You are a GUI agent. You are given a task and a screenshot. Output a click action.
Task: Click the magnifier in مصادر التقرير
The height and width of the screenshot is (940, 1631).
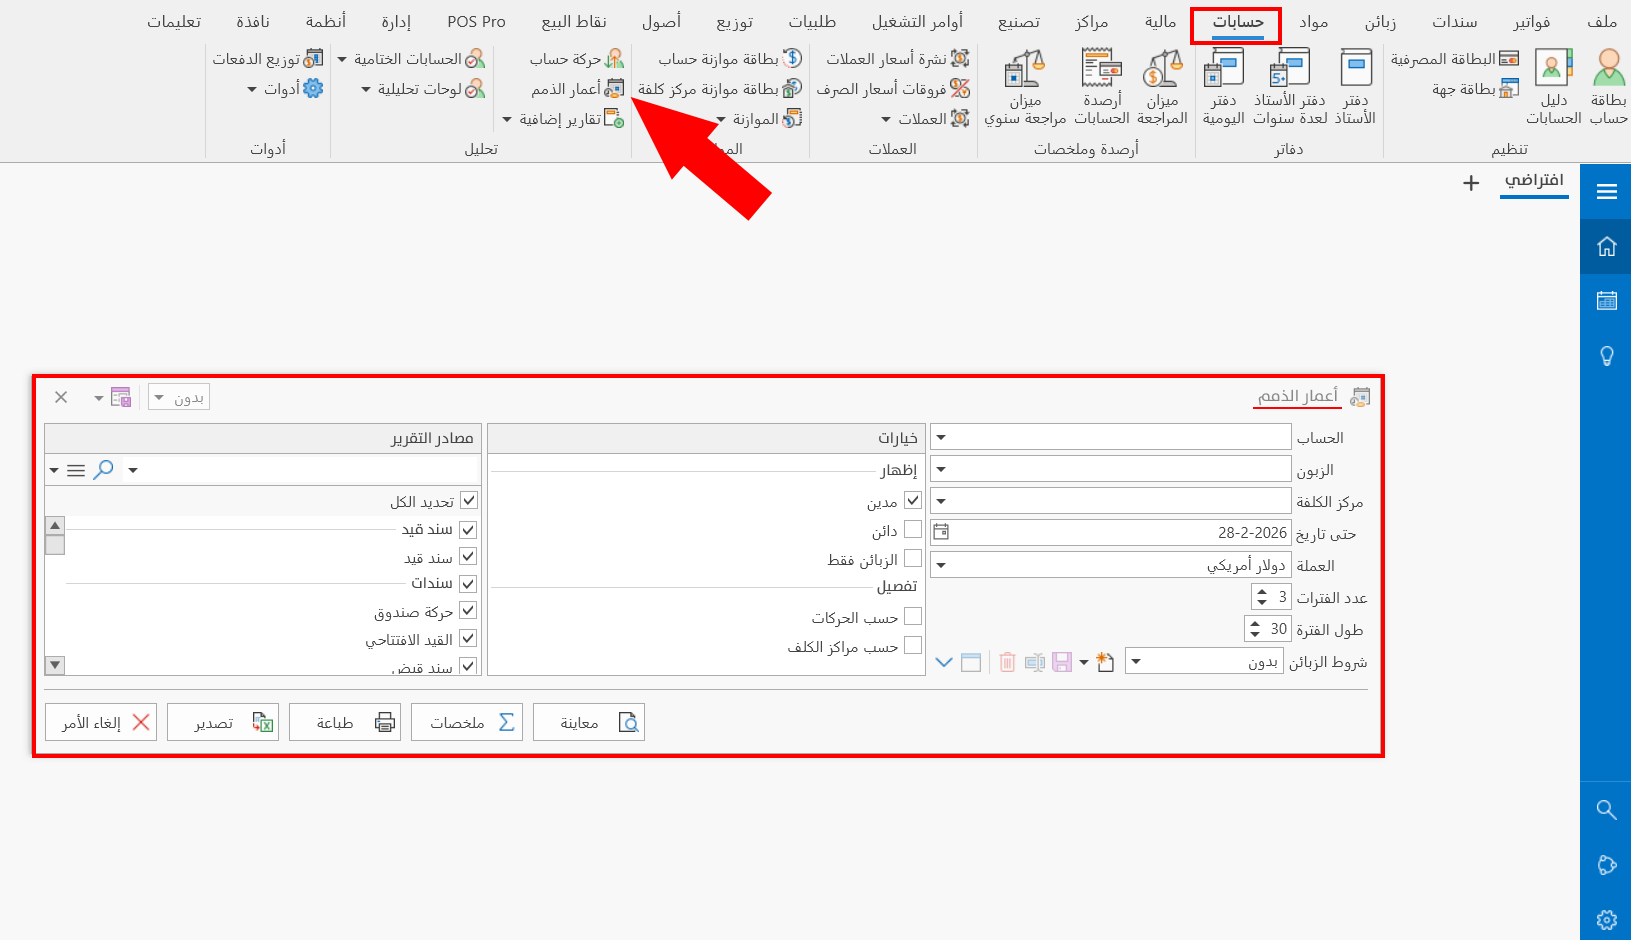pyautogui.click(x=103, y=470)
